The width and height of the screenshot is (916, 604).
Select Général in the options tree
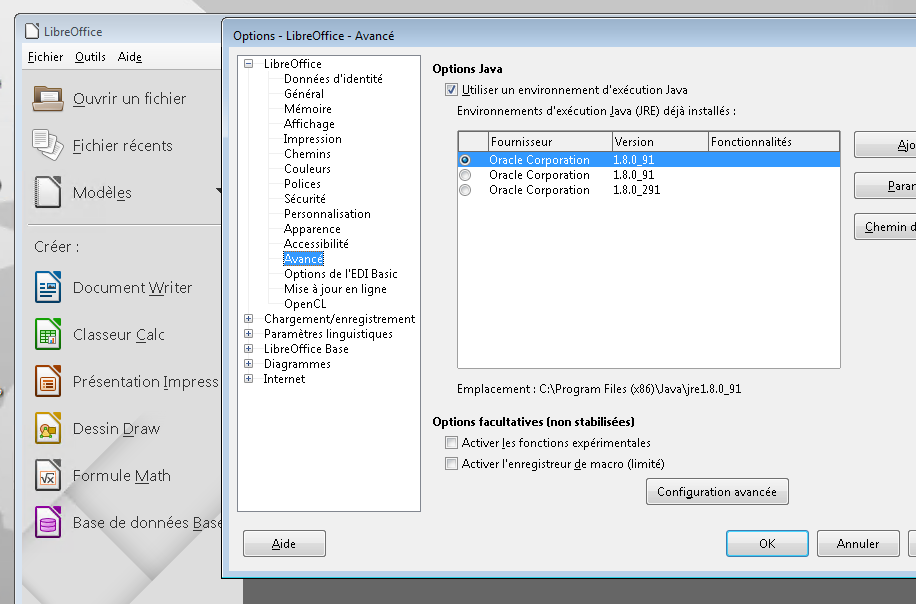coord(304,94)
